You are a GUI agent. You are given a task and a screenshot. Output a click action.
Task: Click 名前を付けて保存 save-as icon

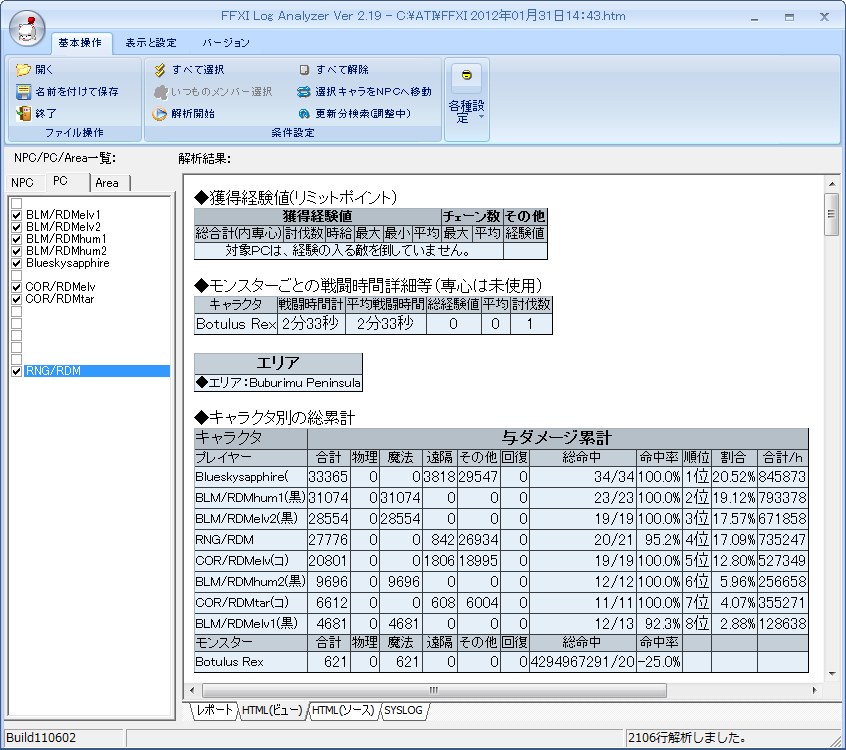point(23,92)
